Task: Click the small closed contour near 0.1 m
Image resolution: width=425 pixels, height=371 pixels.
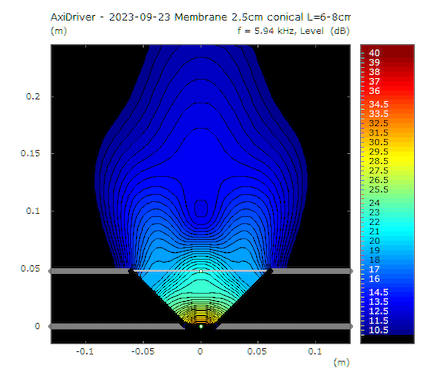Action: coord(201,208)
